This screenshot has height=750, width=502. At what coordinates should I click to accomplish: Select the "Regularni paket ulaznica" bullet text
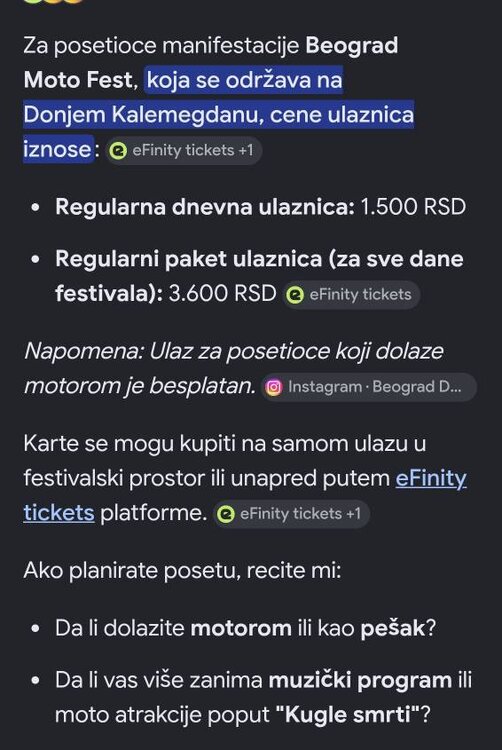(259, 276)
